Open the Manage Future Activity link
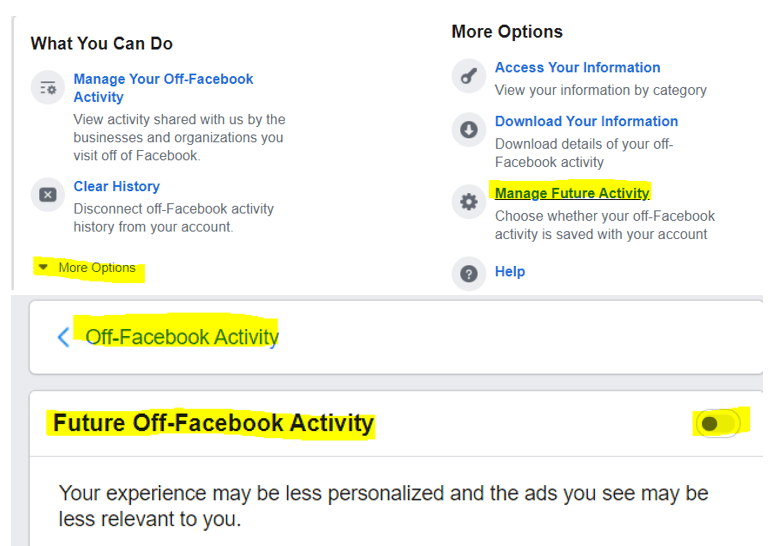This screenshot has width=783, height=546. click(x=572, y=193)
